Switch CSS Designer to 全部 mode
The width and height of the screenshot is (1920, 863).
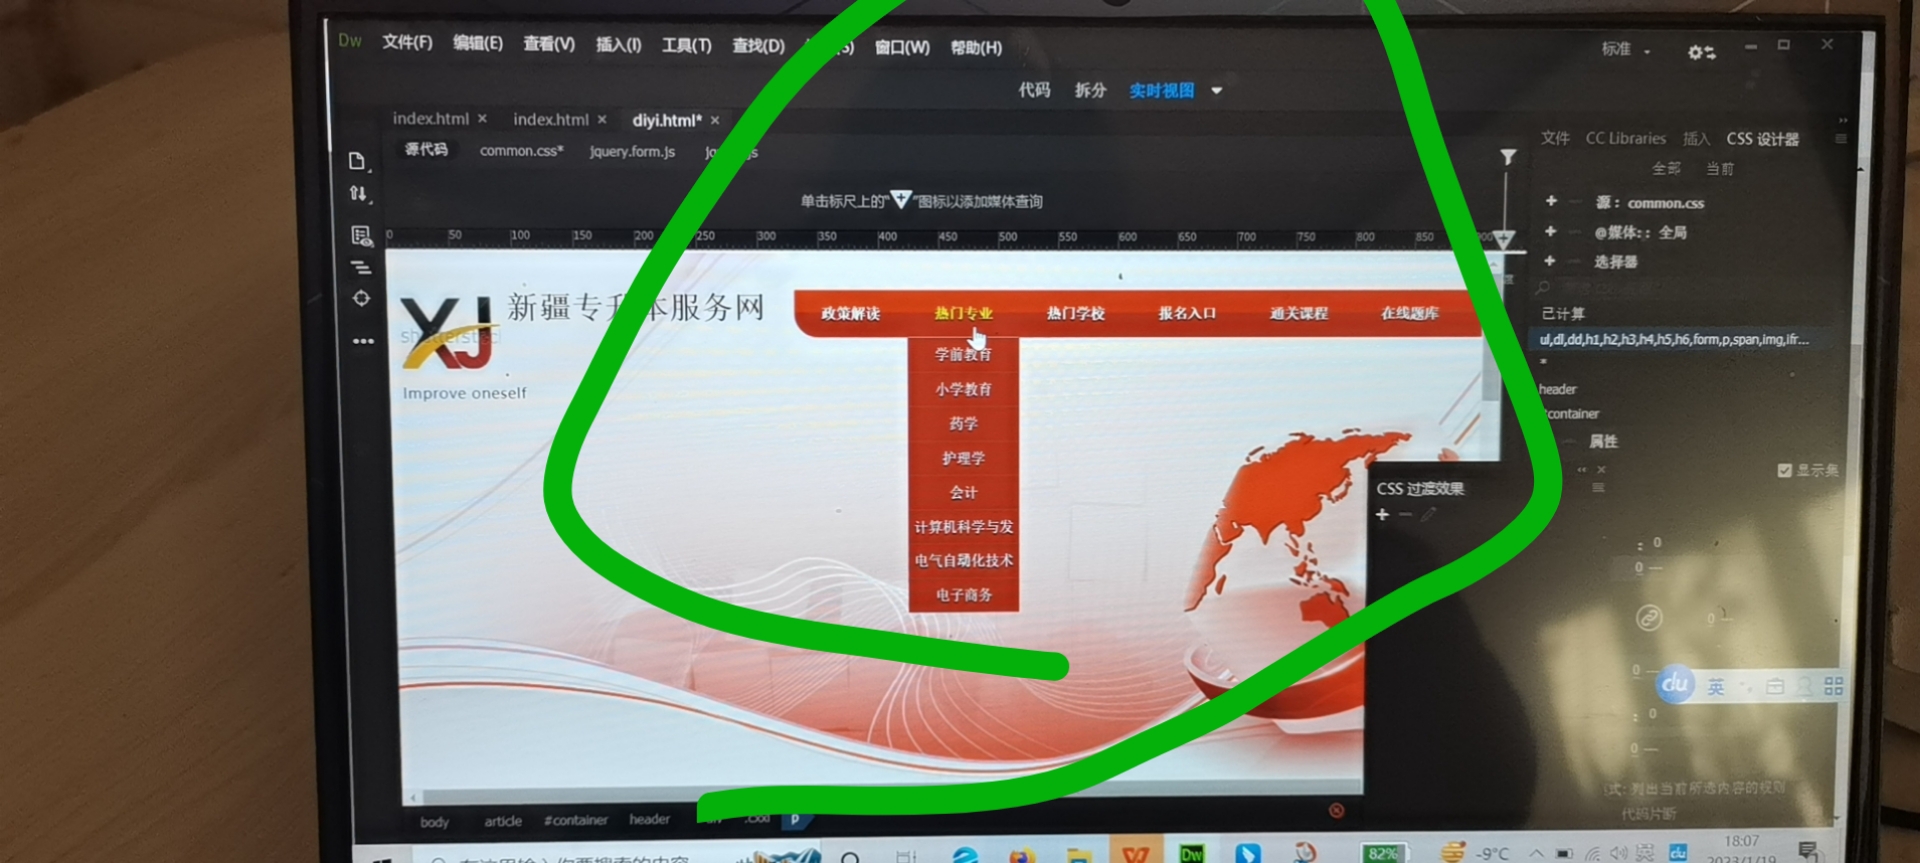pyautogui.click(x=1666, y=168)
